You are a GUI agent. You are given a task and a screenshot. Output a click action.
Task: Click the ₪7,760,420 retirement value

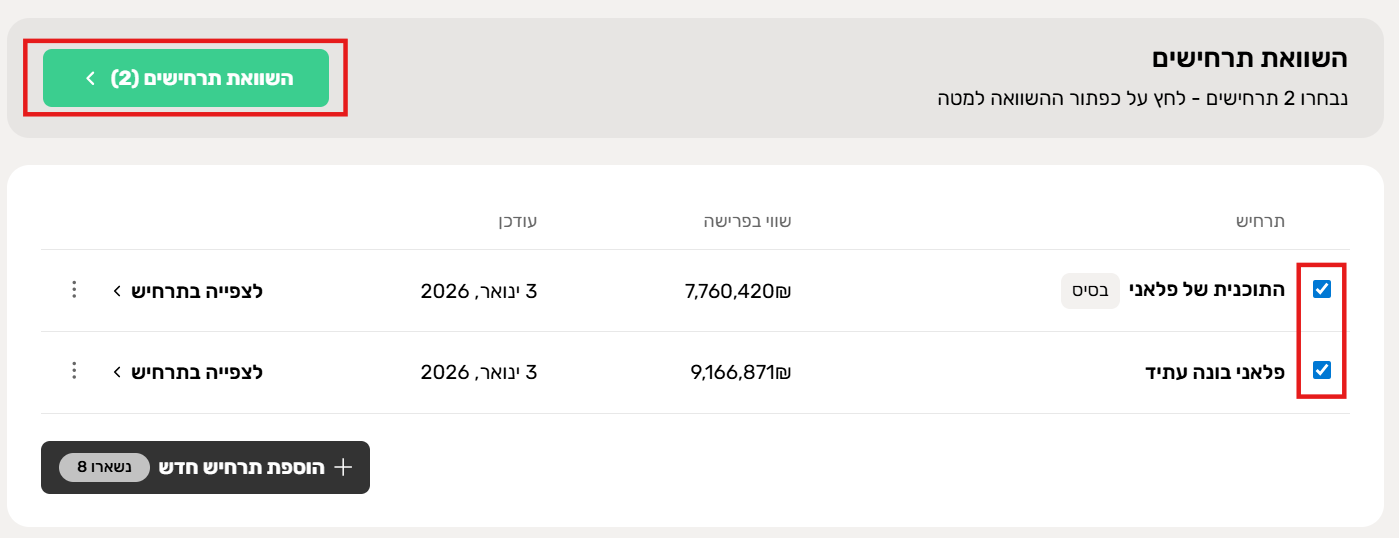pyautogui.click(x=740, y=291)
